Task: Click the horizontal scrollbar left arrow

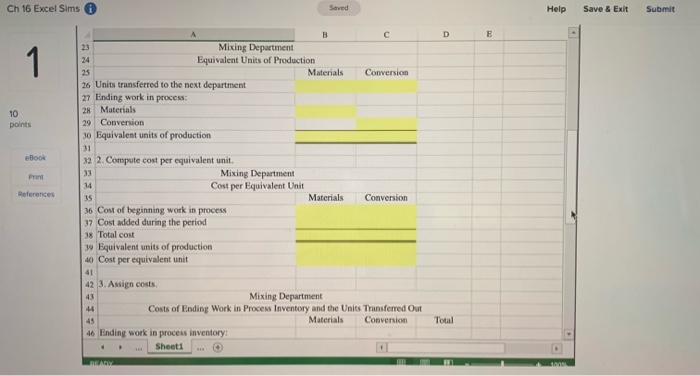Action: [x=382, y=347]
